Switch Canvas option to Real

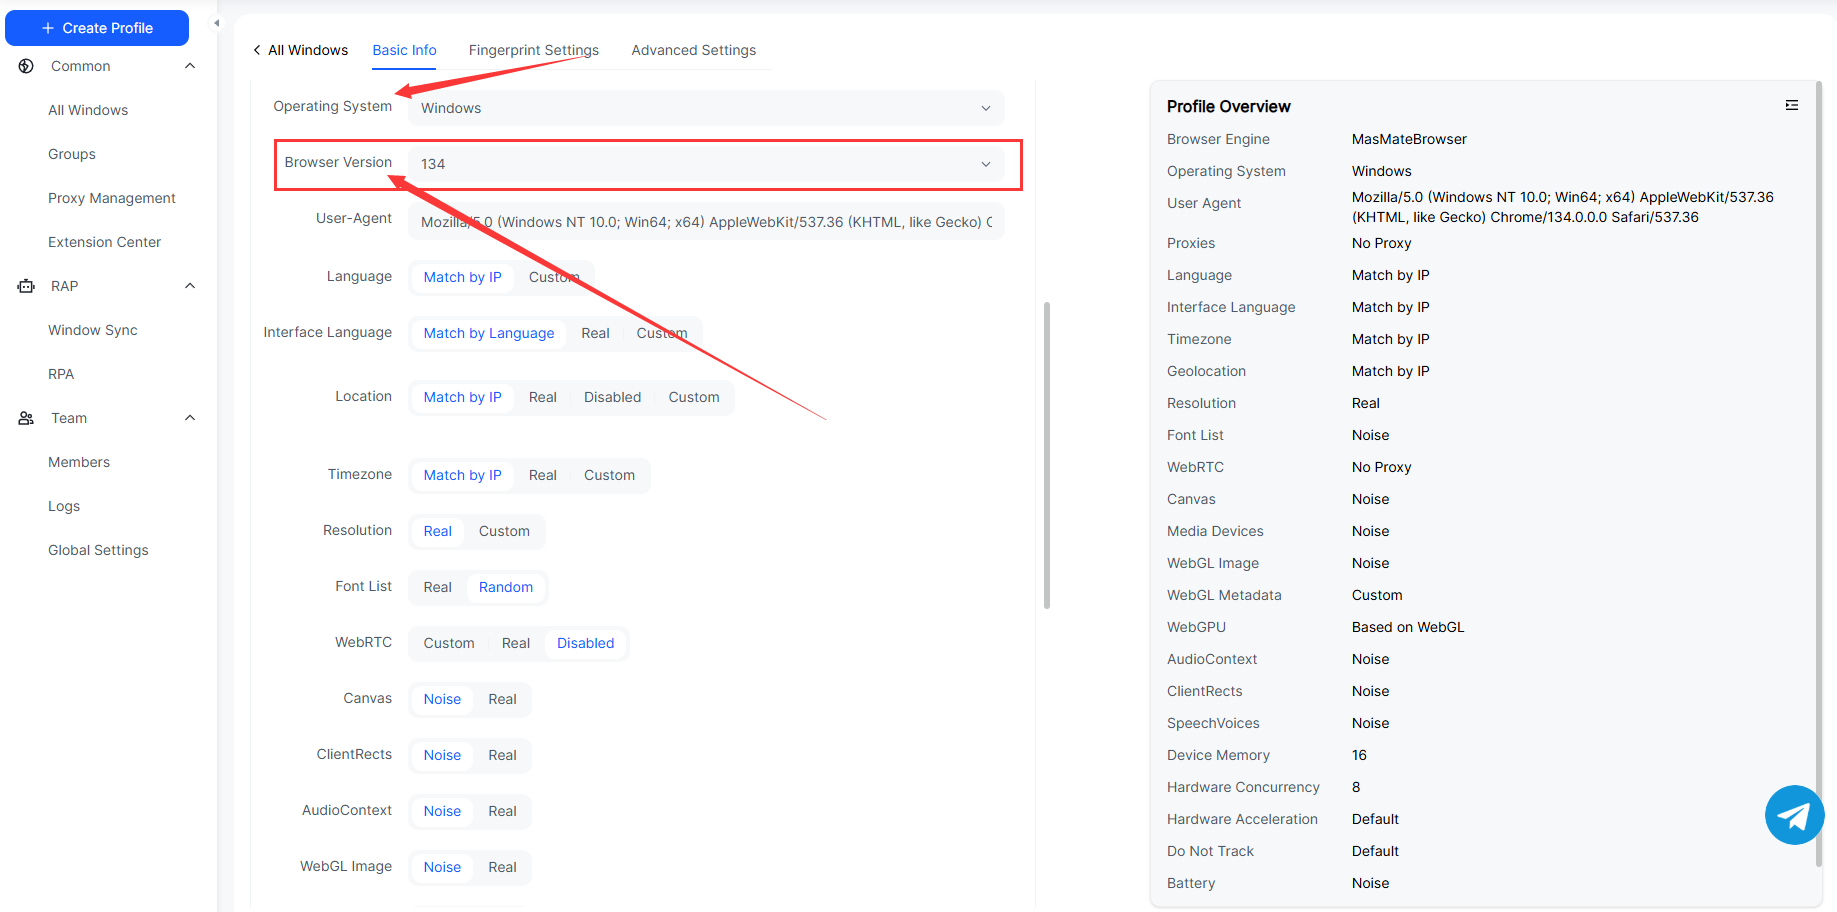pyautogui.click(x=502, y=699)
